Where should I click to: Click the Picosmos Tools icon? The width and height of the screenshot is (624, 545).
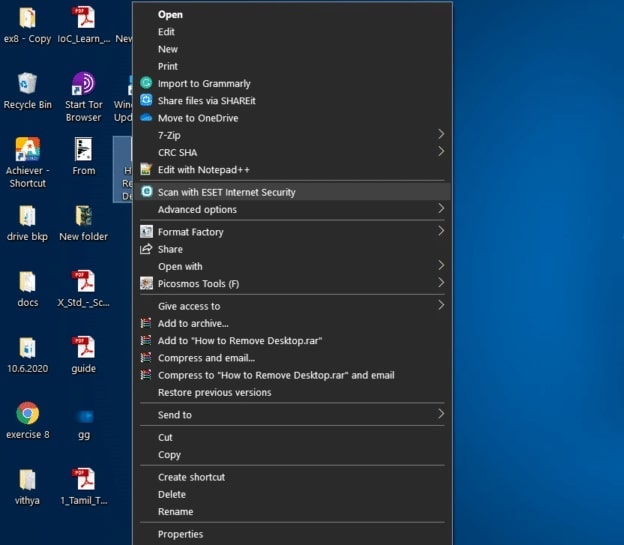point(146,283)
